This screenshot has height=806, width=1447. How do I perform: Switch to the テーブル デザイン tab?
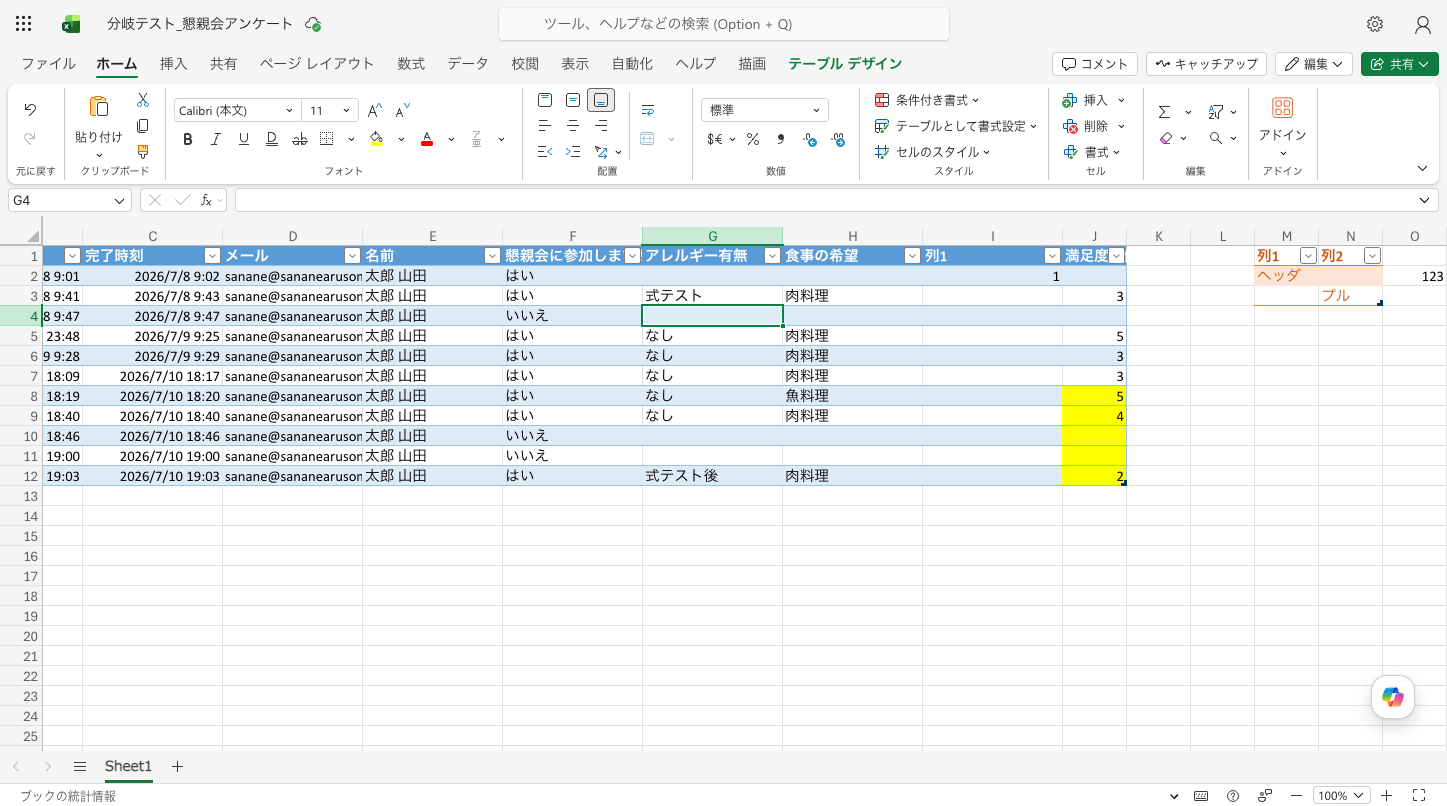click(845, 63)
